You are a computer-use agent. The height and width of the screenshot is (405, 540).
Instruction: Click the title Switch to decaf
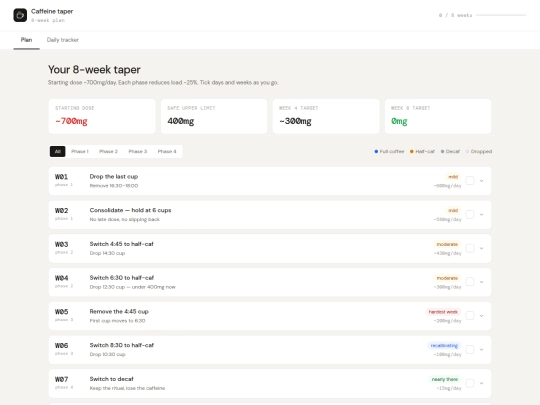click(x=111, y=379)
